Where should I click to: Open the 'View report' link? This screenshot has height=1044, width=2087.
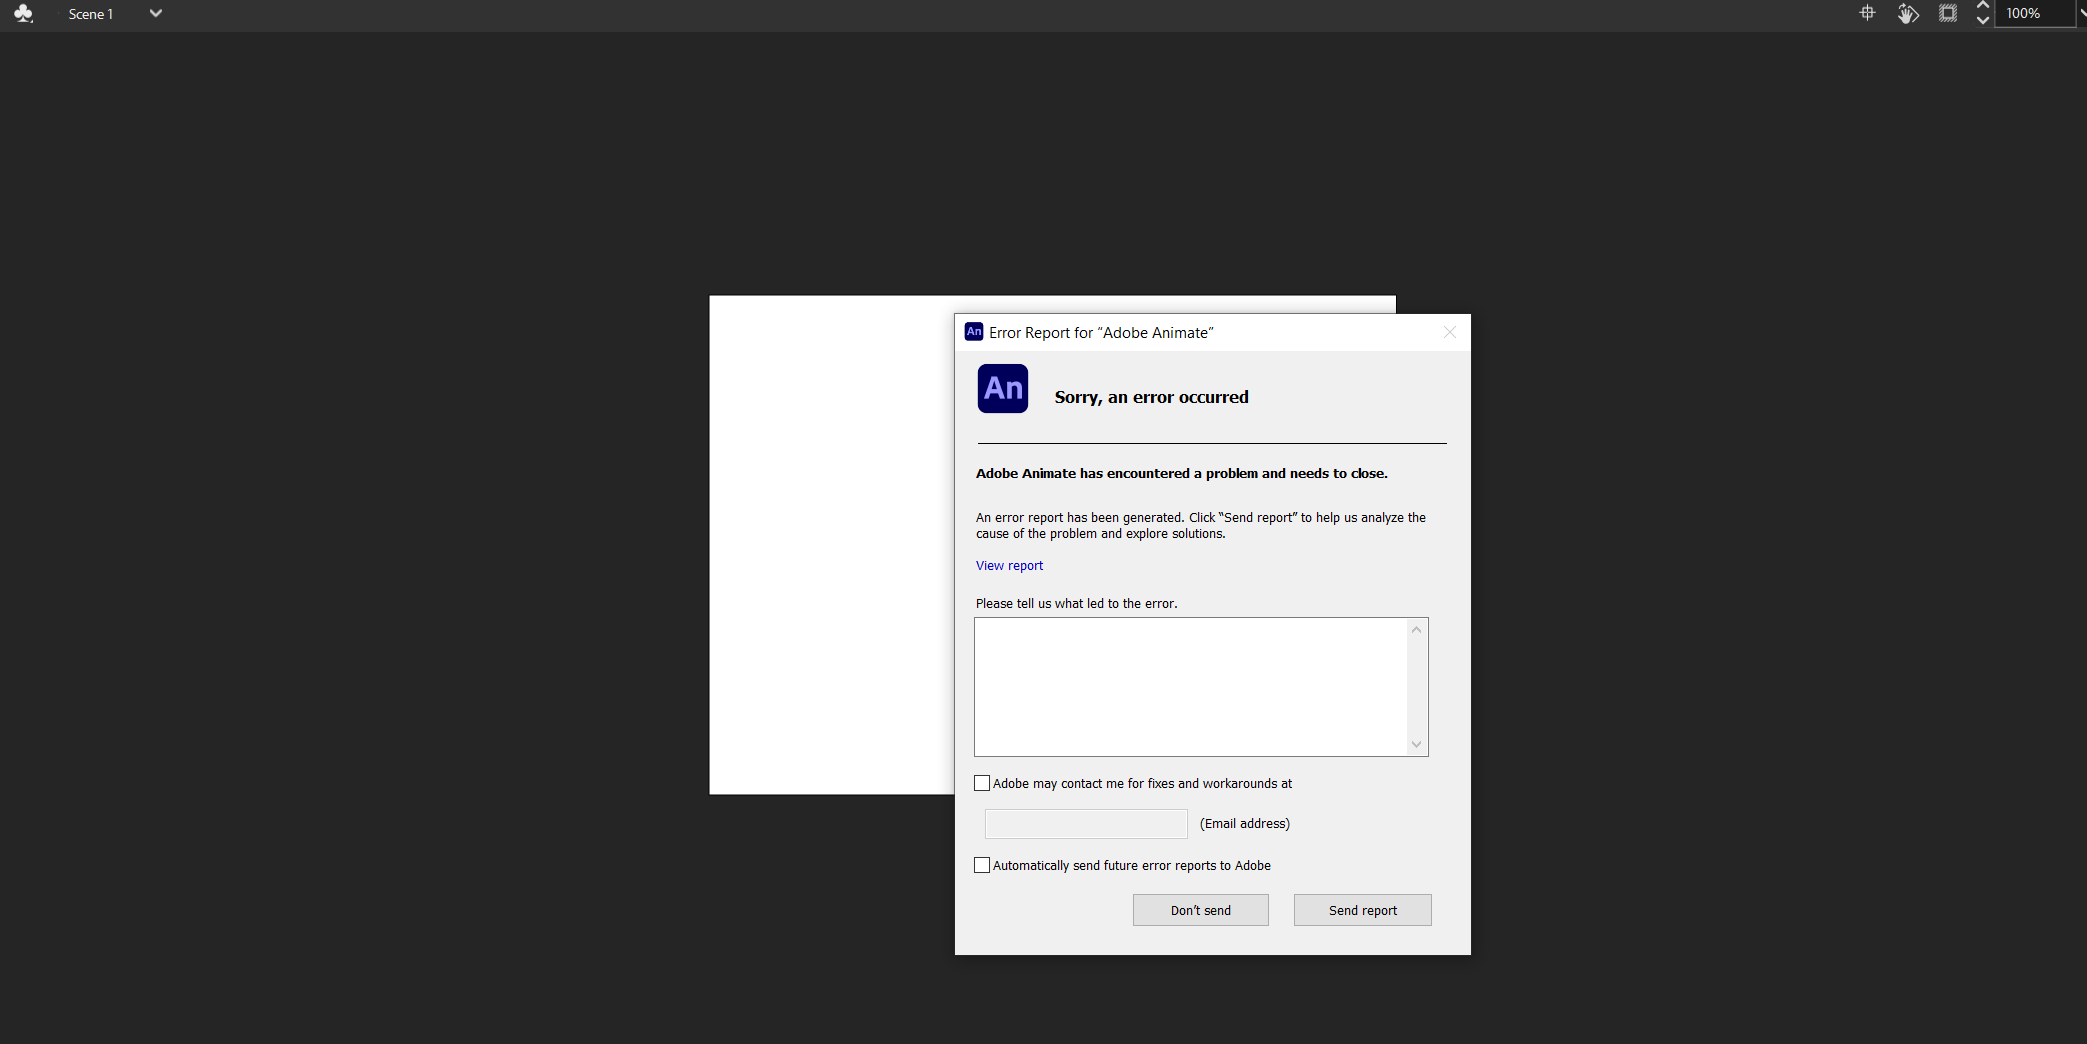coord(1009,565)
